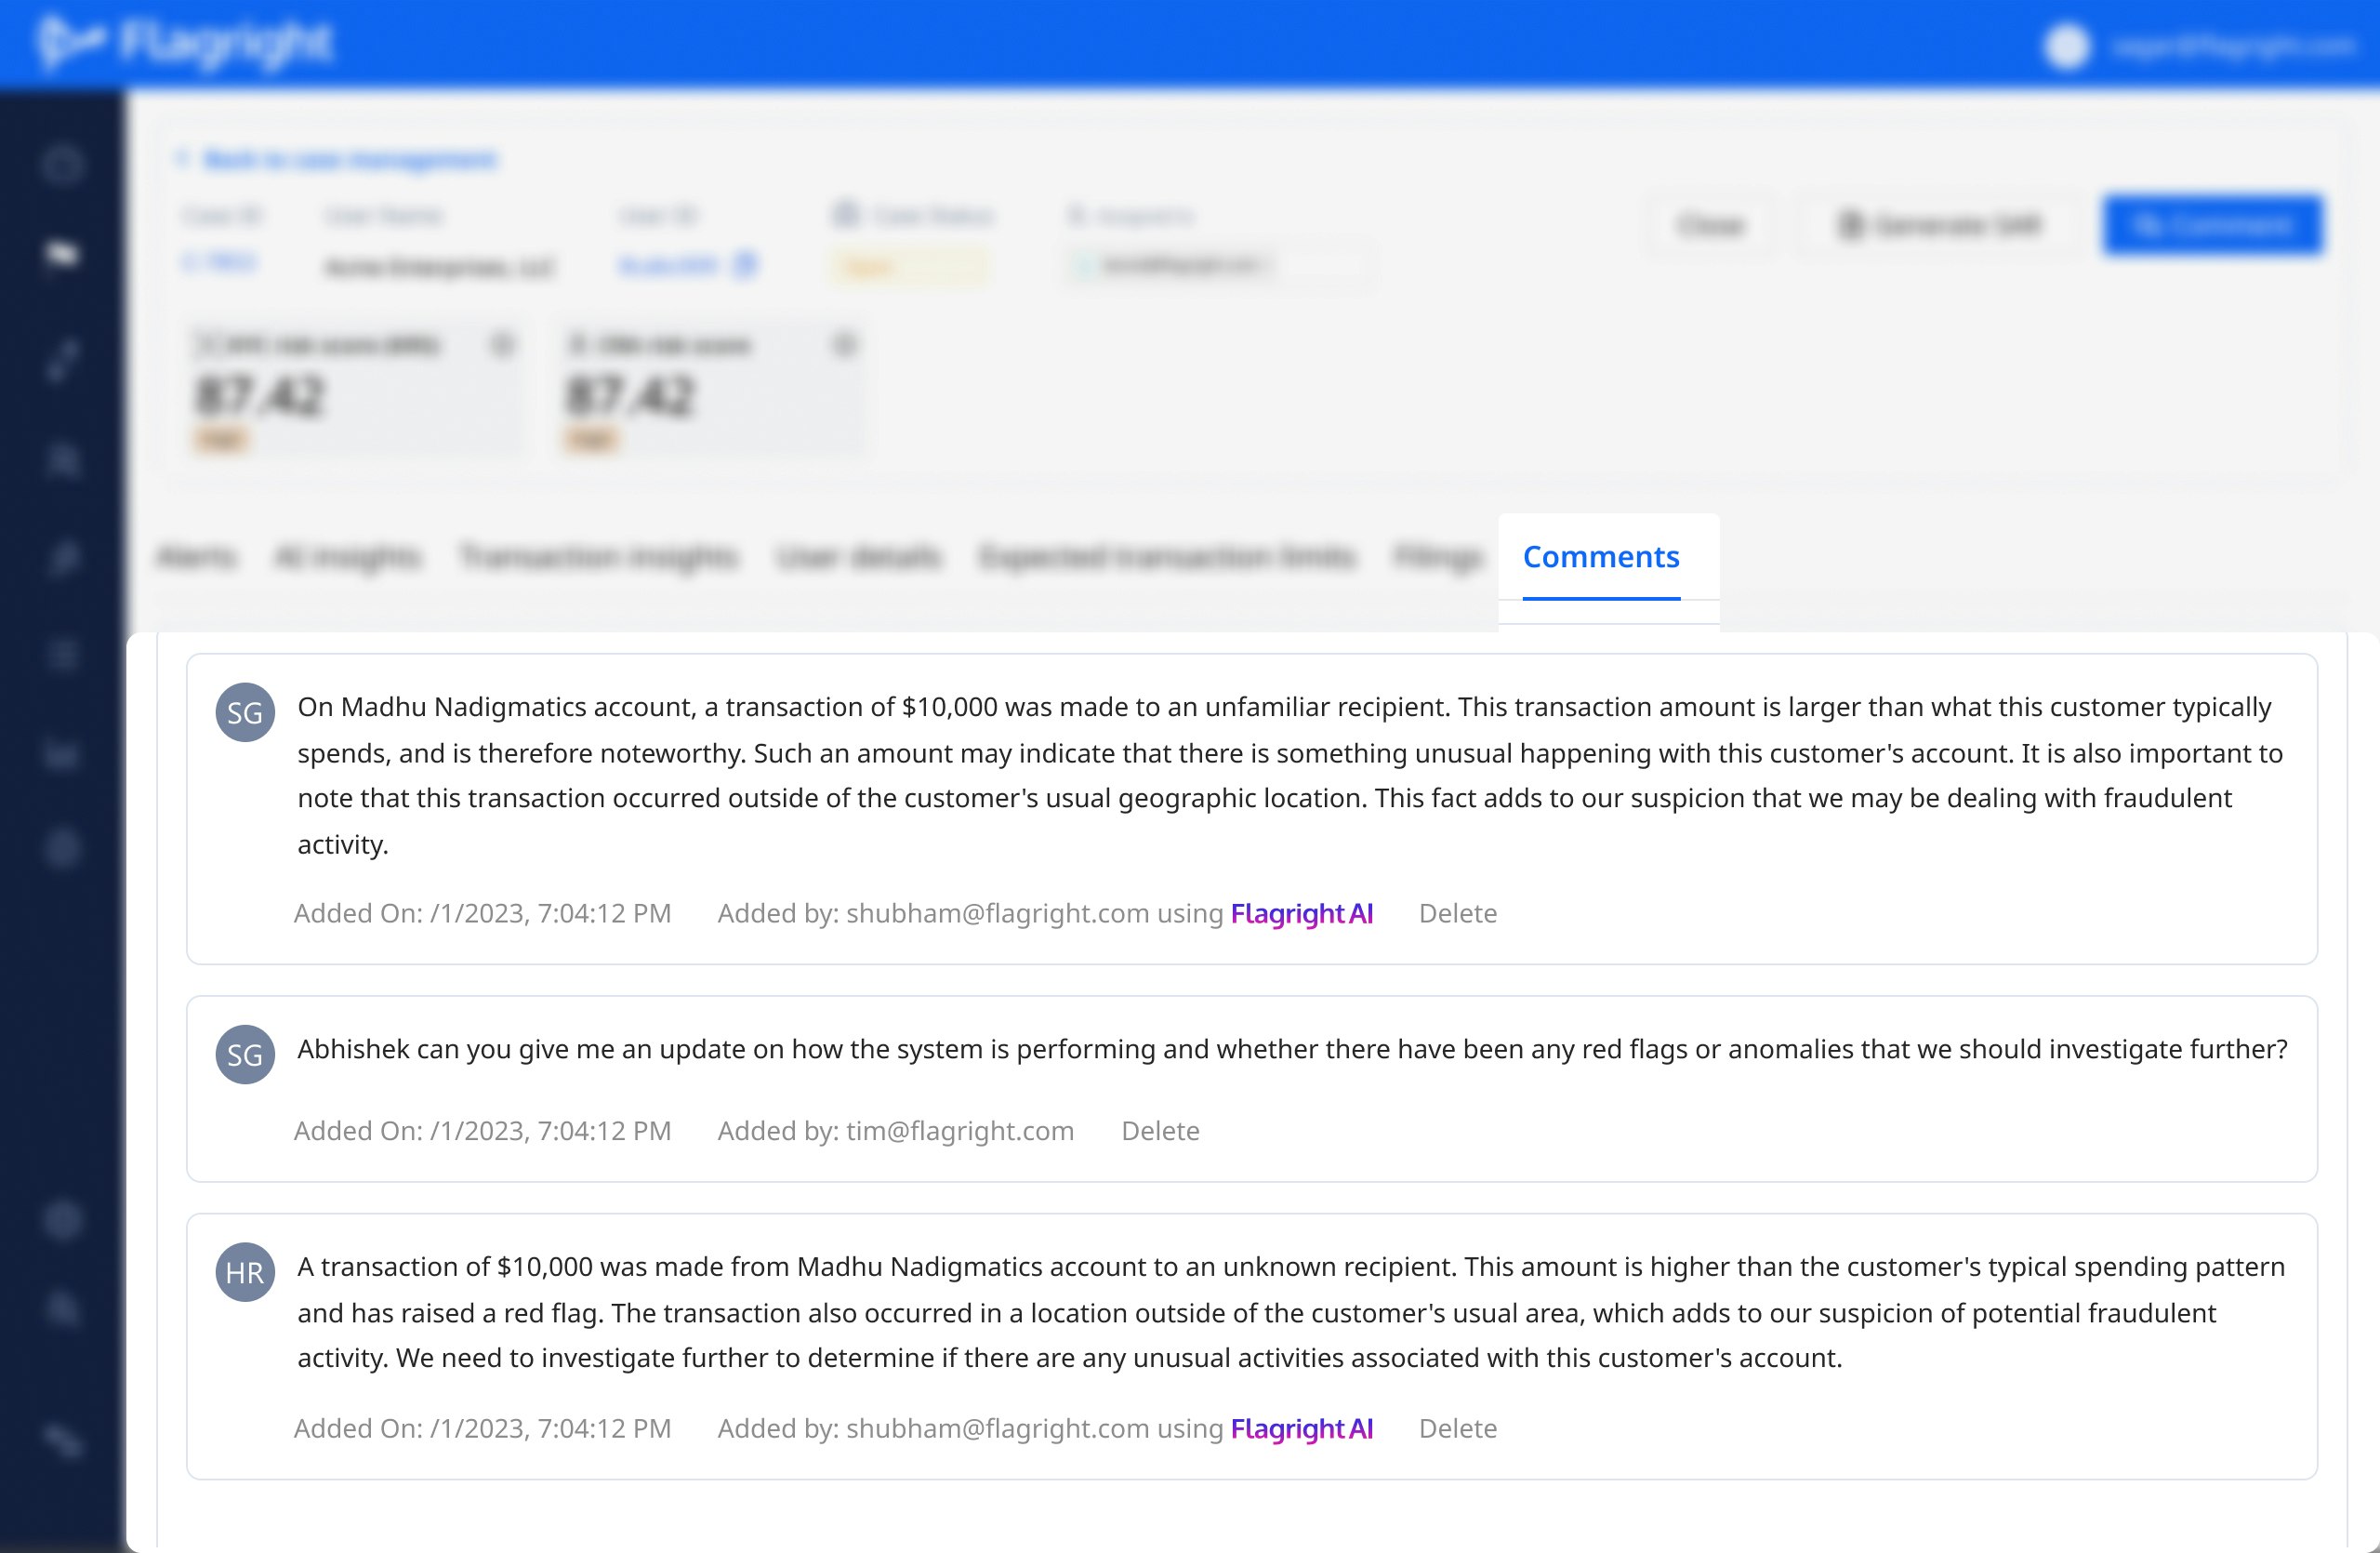Screen dimensions: 2380x1553
Task: Click profile avatar in top-right header
Action: 2066,47
